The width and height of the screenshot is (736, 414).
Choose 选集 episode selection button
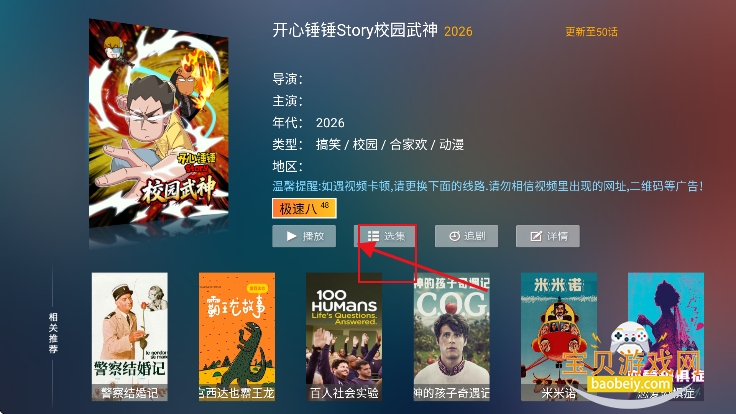pyautogui.click(x=385, y=236)
